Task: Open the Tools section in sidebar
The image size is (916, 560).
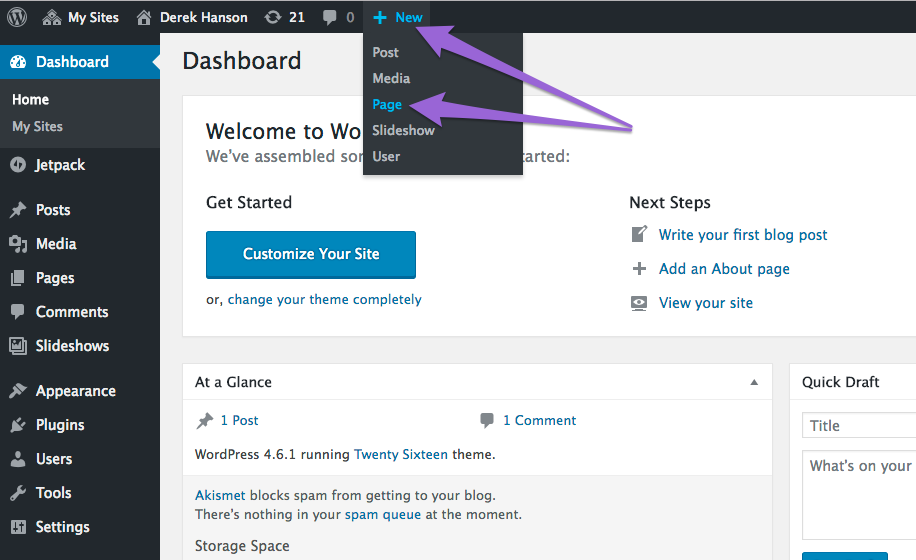Action: pyautogui.click(x=53, y=493)
